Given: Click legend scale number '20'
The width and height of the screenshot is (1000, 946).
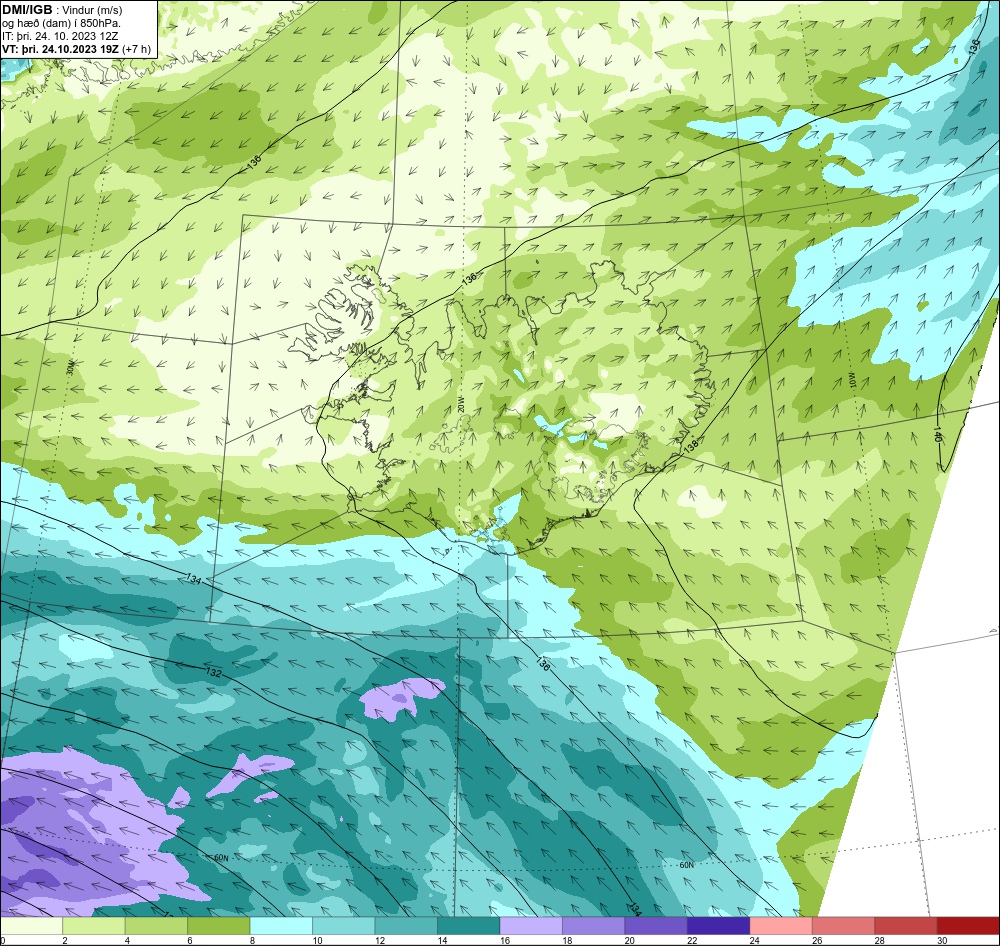Looking at the screenshot, I should (x=629, y=940).
